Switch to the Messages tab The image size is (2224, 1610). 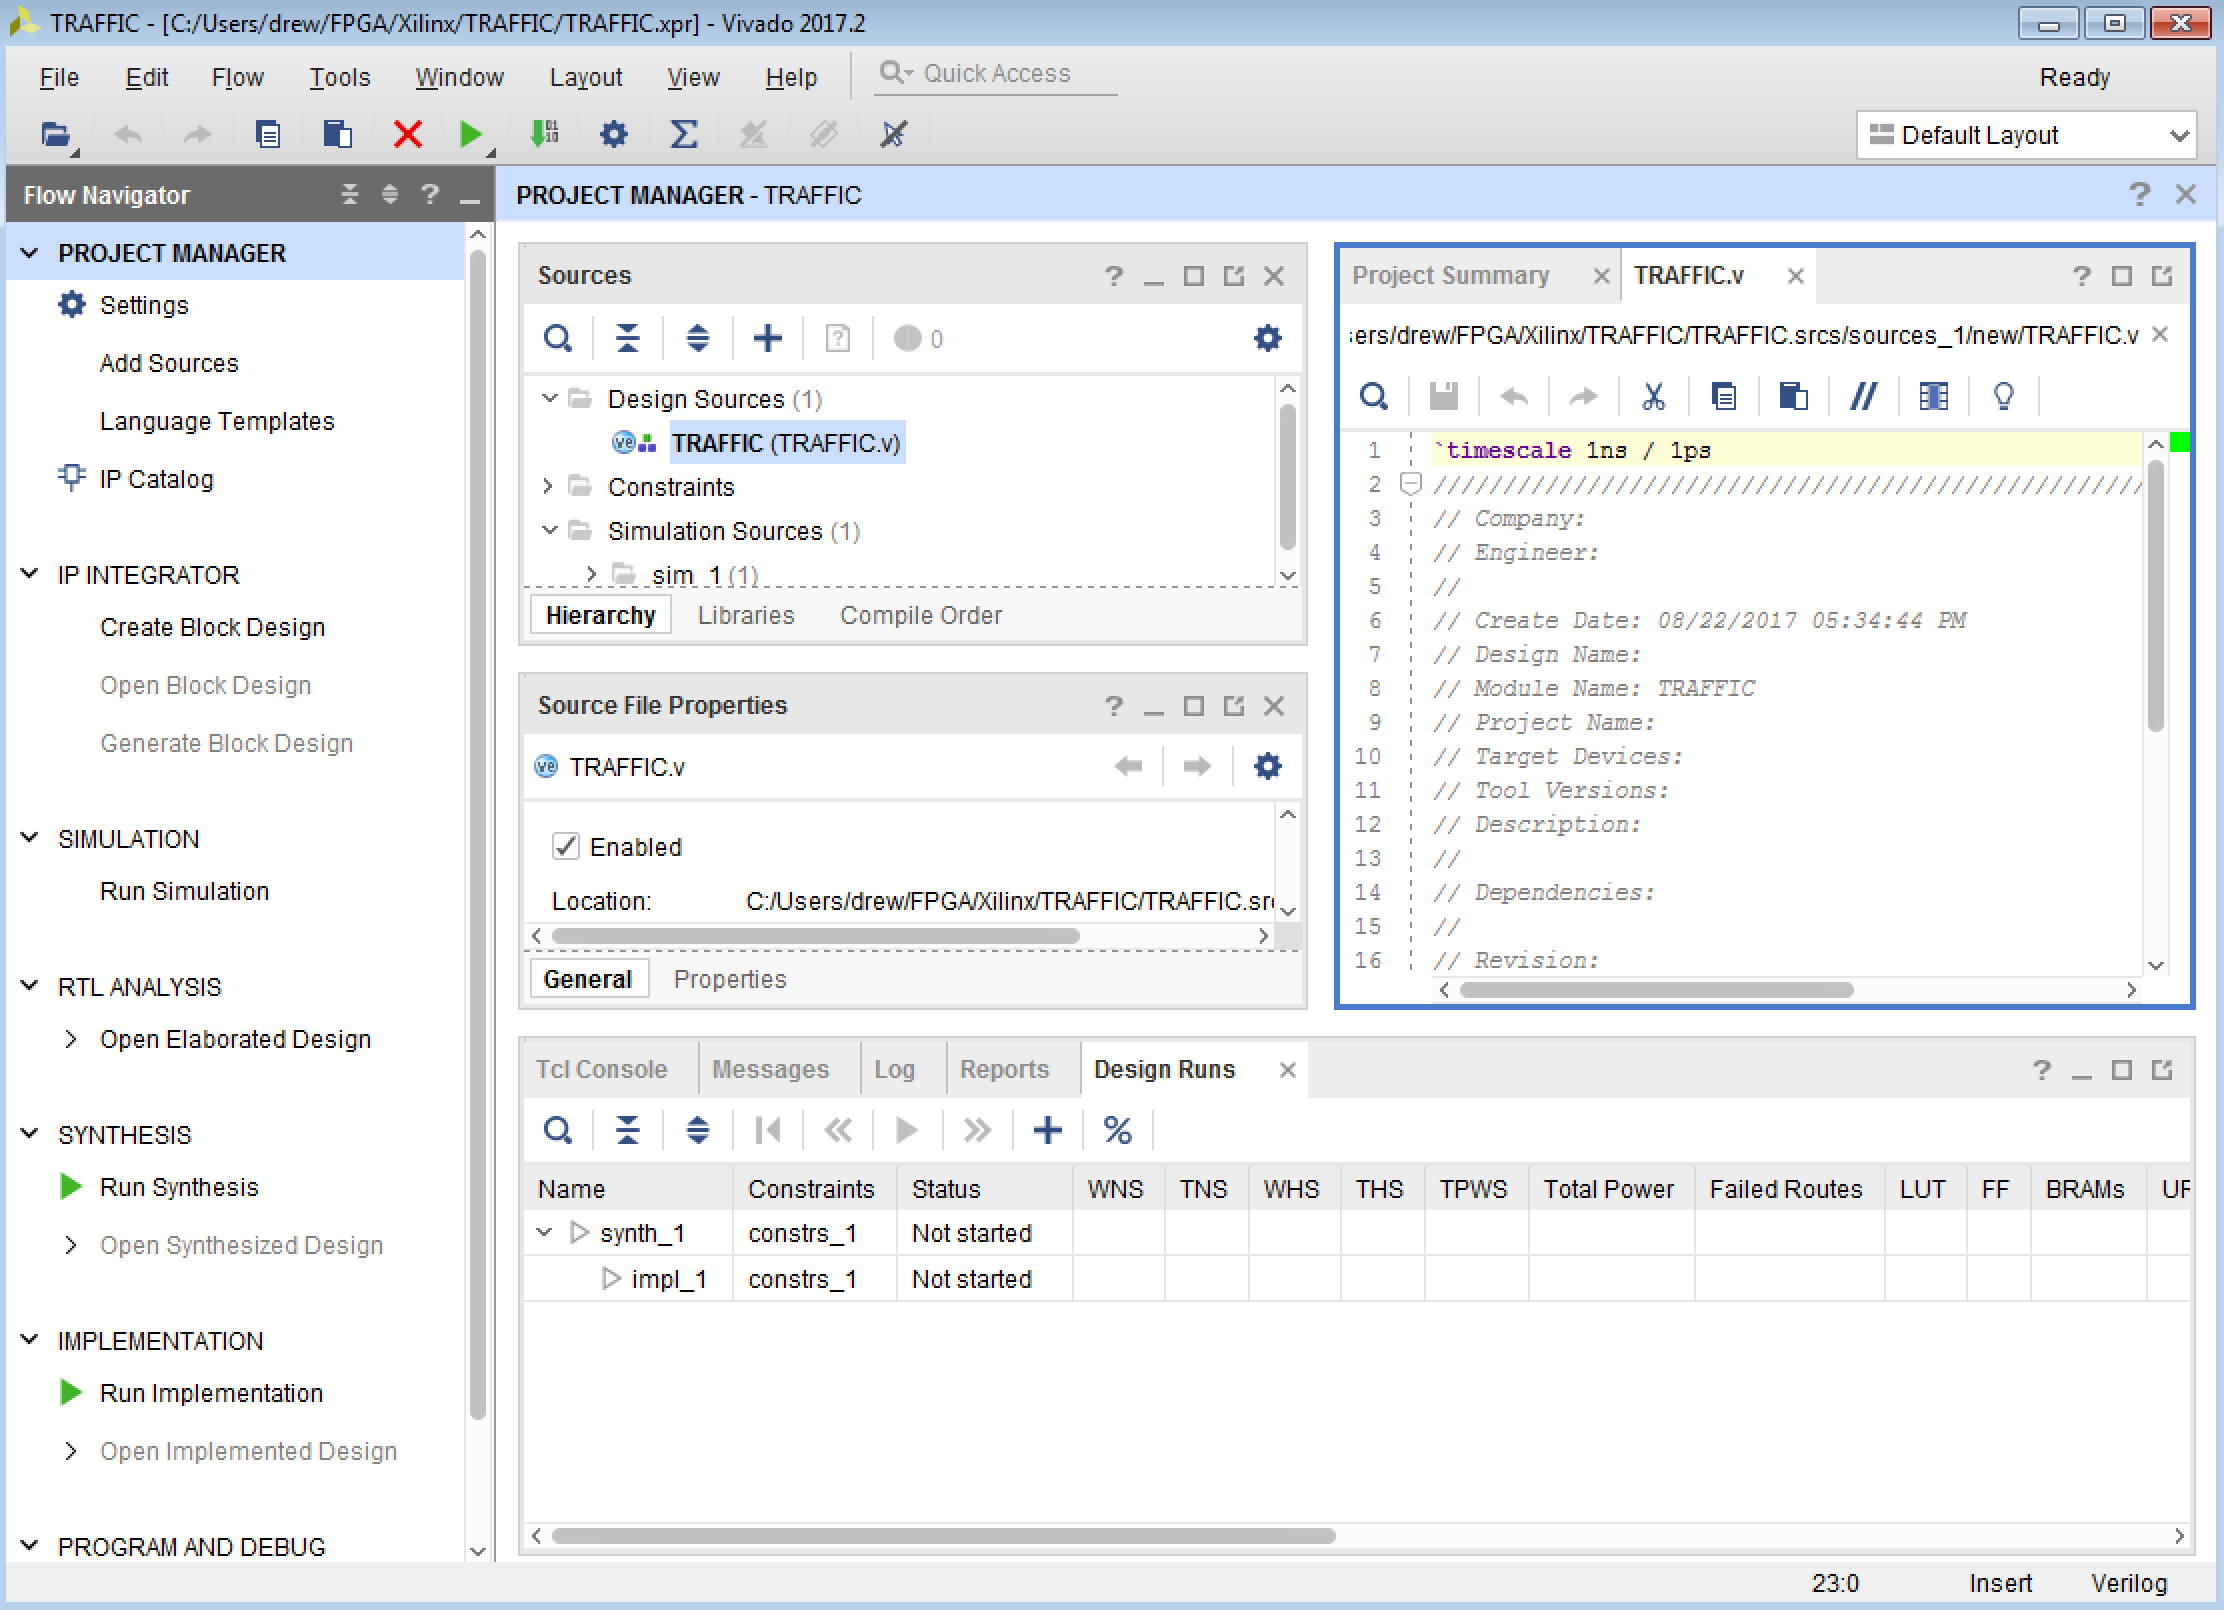pyautogui.click(x=770, y=1069)
